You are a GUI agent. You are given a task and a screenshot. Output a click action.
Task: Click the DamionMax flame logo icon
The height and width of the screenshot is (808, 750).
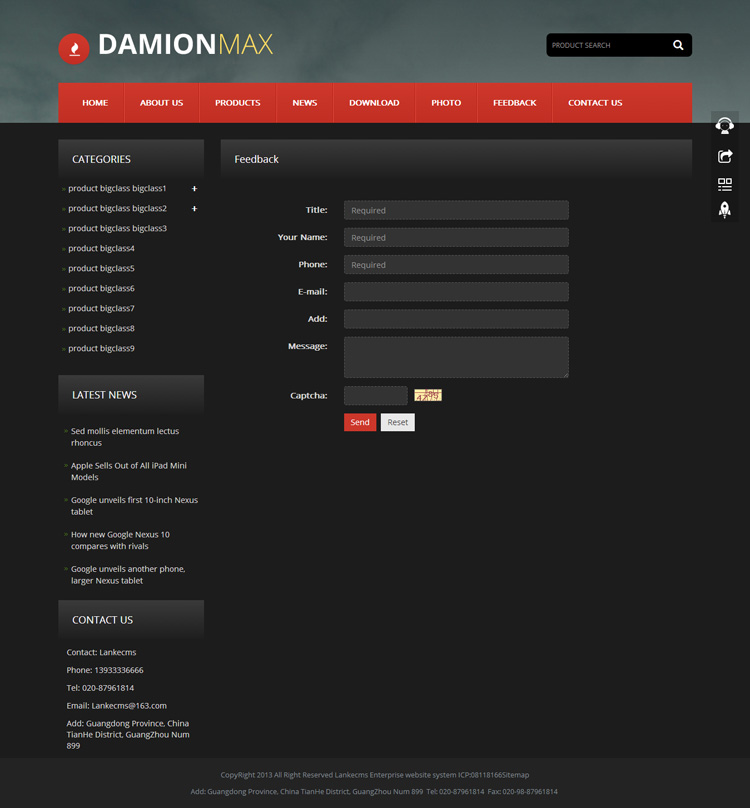(x=74, y=48)
